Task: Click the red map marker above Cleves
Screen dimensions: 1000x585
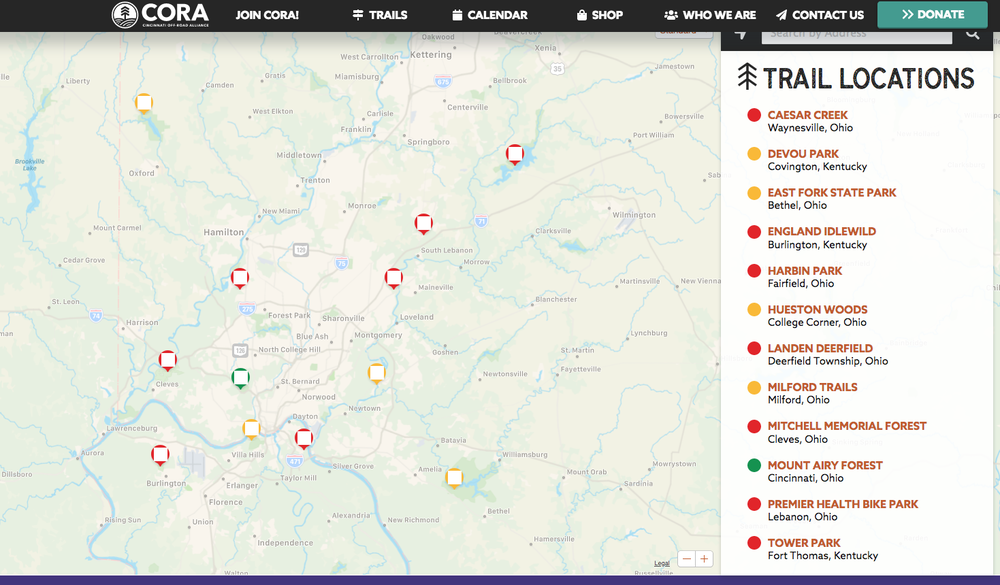Action: click(x=168, y=360)
